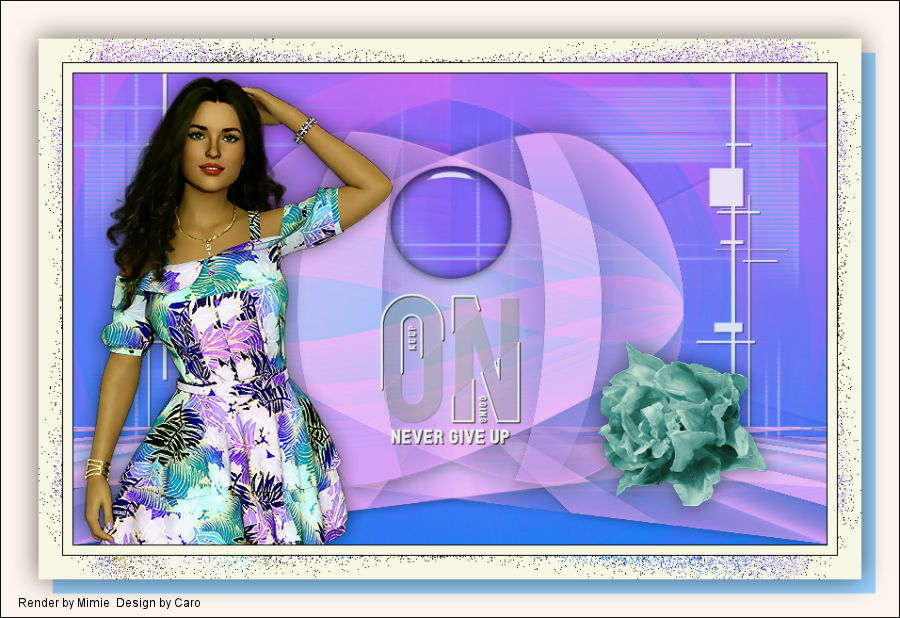Click the woman's face

(215, 147)
